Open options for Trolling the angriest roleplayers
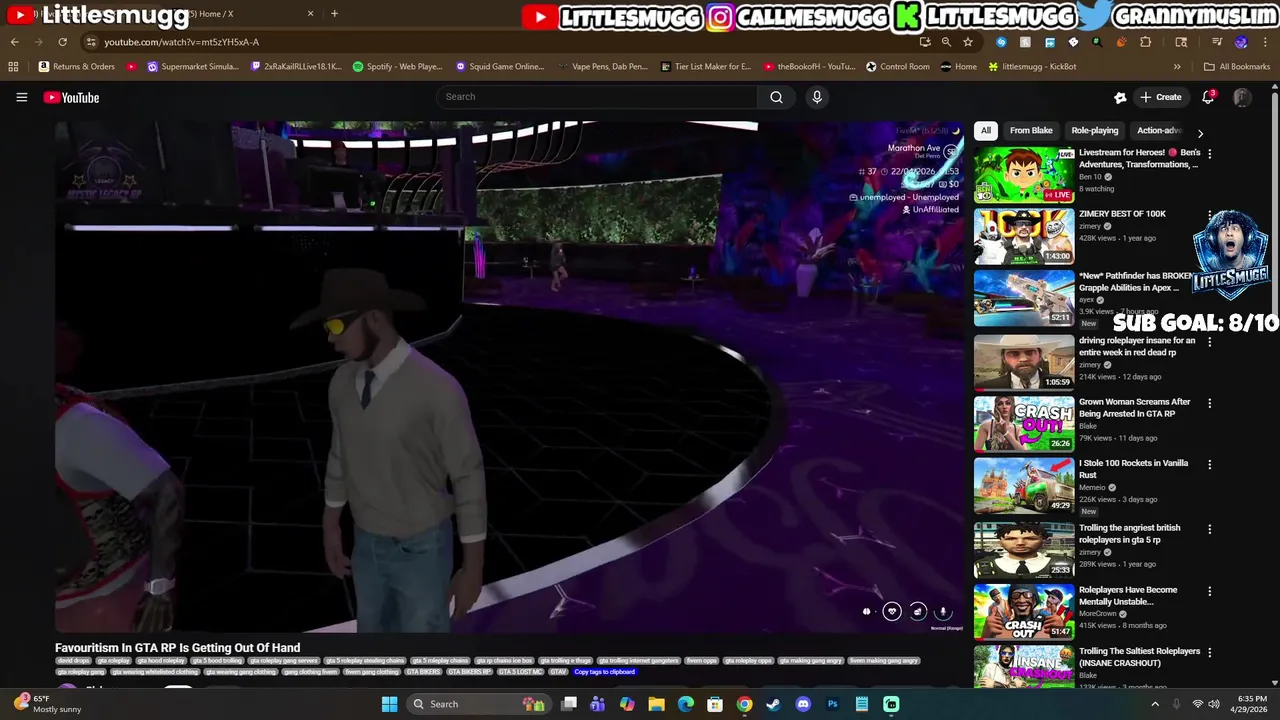The height and width of the screenshot is (720, 1280). point(1209,529)
